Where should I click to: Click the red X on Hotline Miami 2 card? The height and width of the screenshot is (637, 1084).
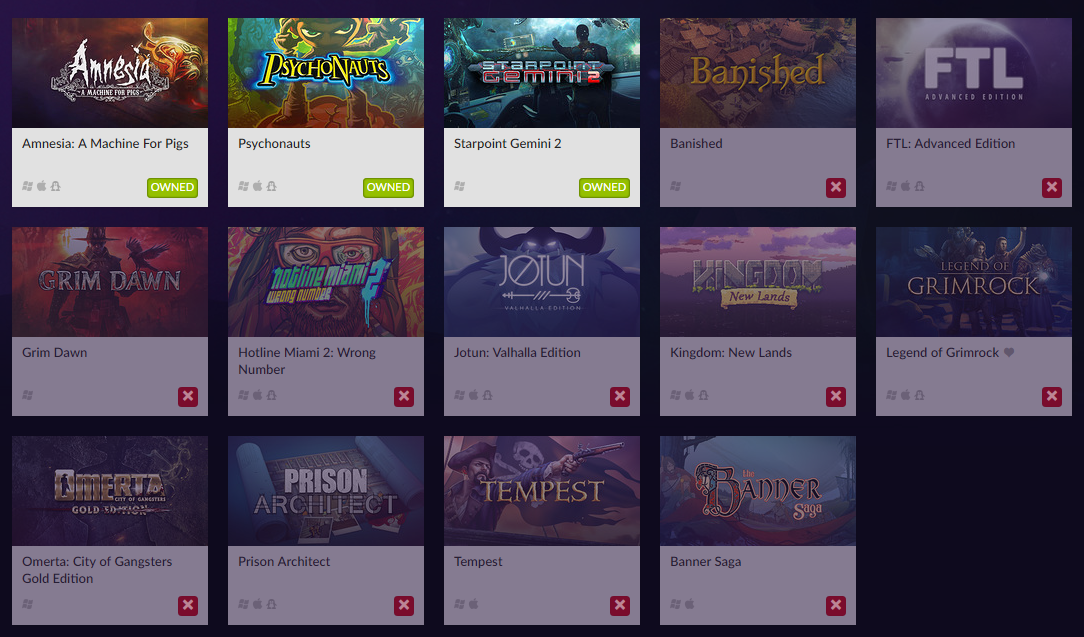coord(404,396)
